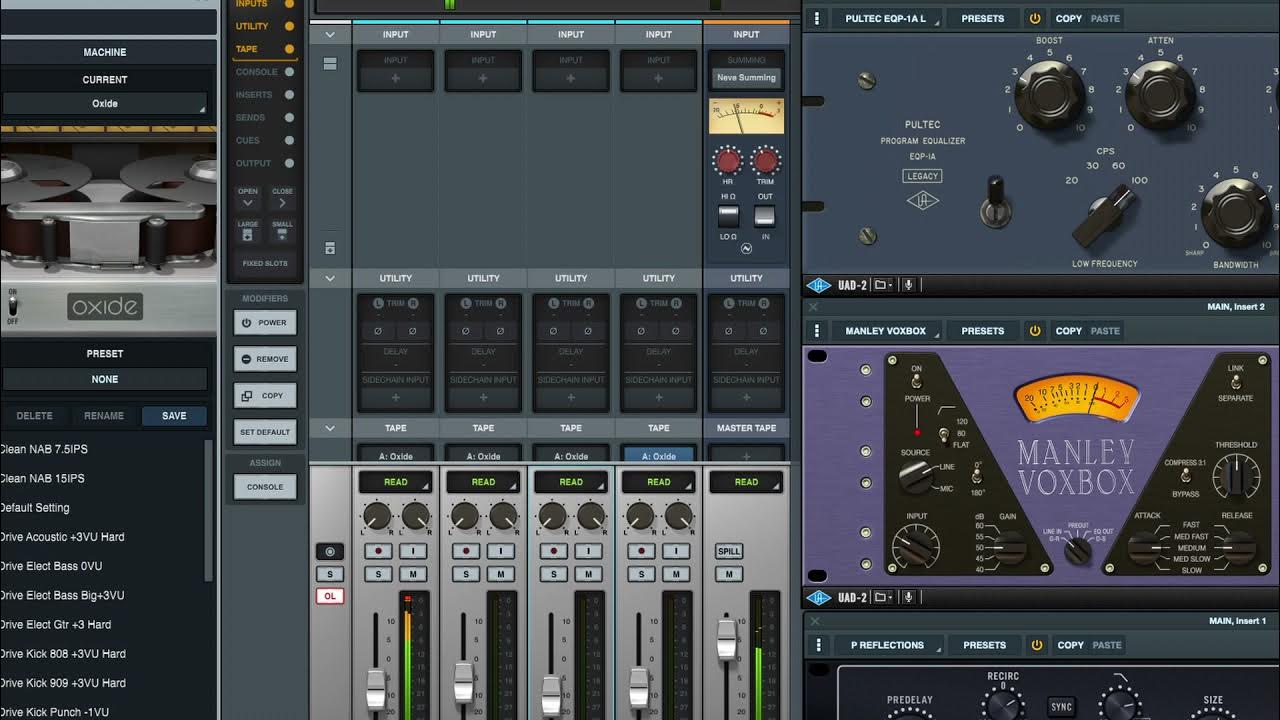This screenshot has height=720, width=1280.
Task: Click the CLOSE chevron
Action: (283, 203)
